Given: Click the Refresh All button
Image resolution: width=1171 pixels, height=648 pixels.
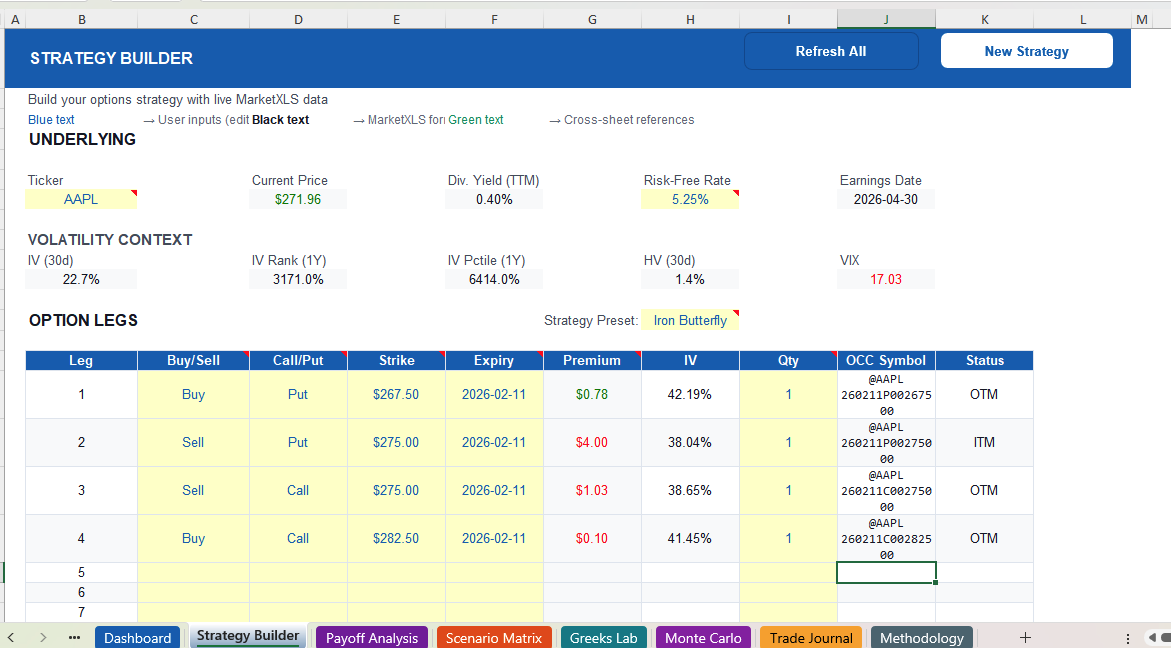Looking at the screenshot, I should pyautogui.click(x=831, y=50).
